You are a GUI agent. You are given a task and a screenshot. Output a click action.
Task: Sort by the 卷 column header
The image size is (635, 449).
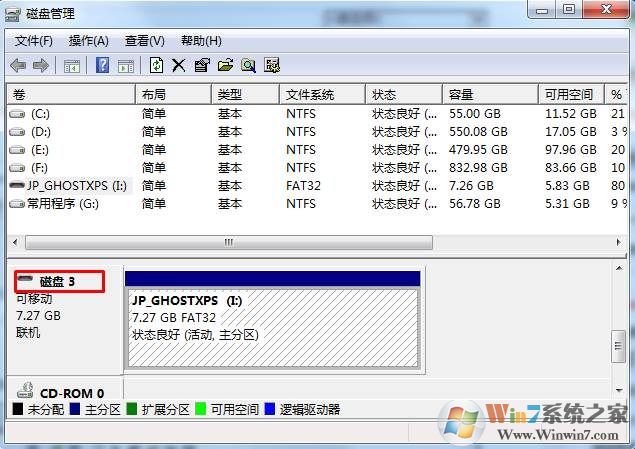[71, 95]
